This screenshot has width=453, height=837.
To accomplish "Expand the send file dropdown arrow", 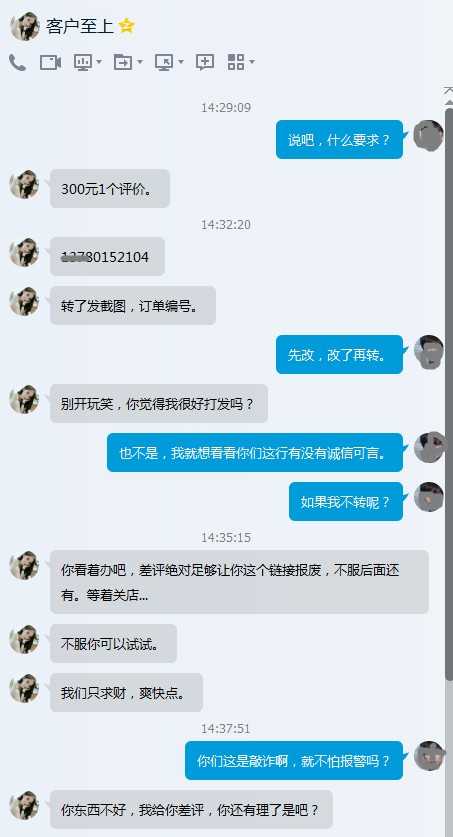I will click(x=140, y=62).
